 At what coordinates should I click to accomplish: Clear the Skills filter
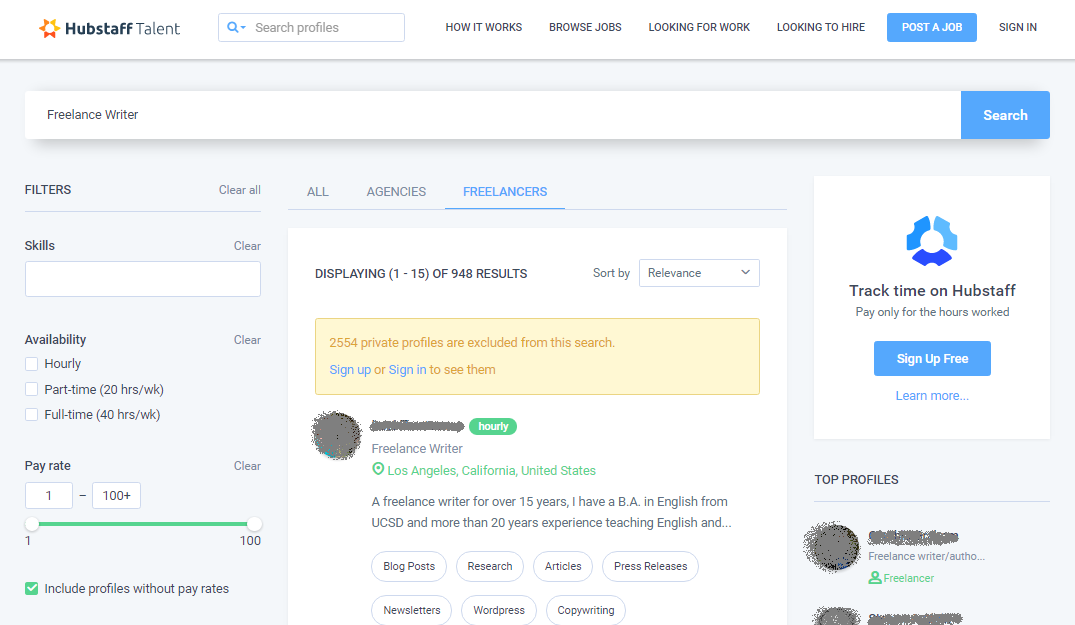click(x=247, y=246)
